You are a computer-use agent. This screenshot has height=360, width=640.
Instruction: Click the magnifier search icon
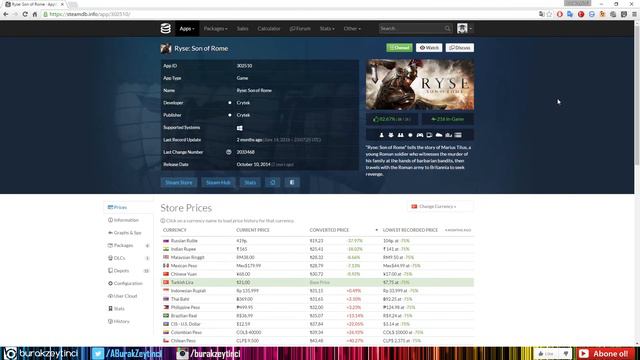tap(448, 29)
